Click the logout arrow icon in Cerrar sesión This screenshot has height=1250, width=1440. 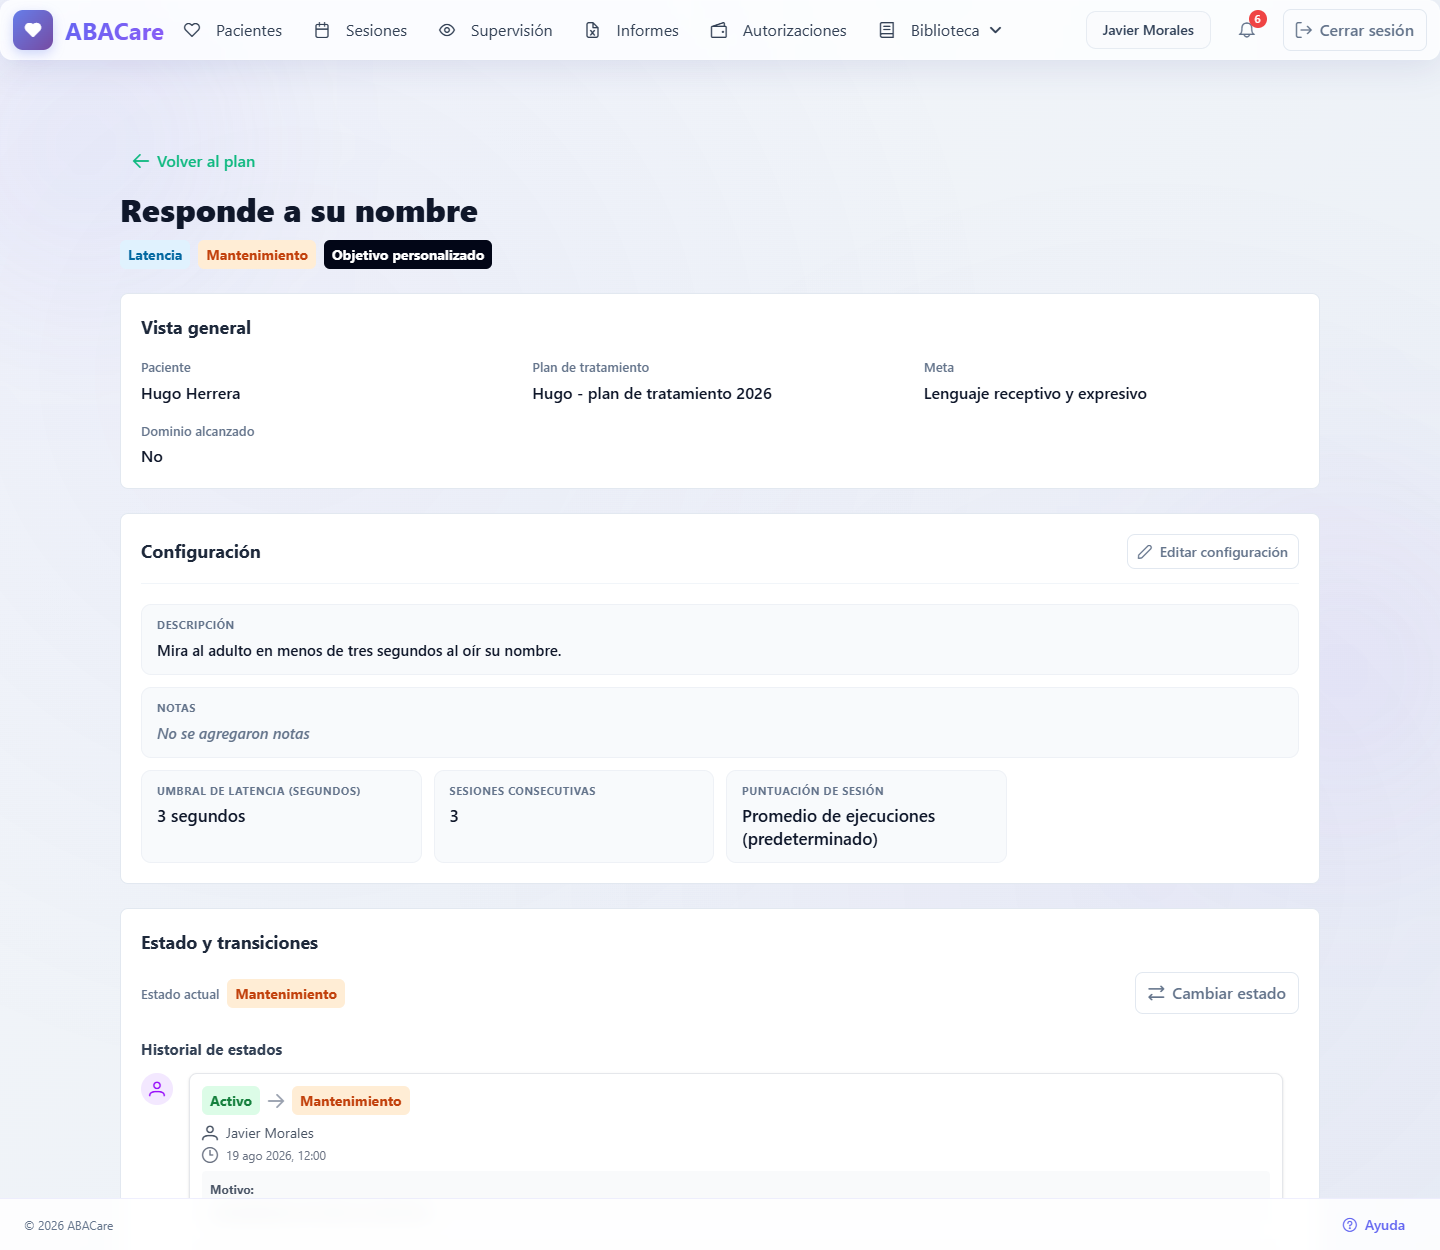pos(1304,30)
